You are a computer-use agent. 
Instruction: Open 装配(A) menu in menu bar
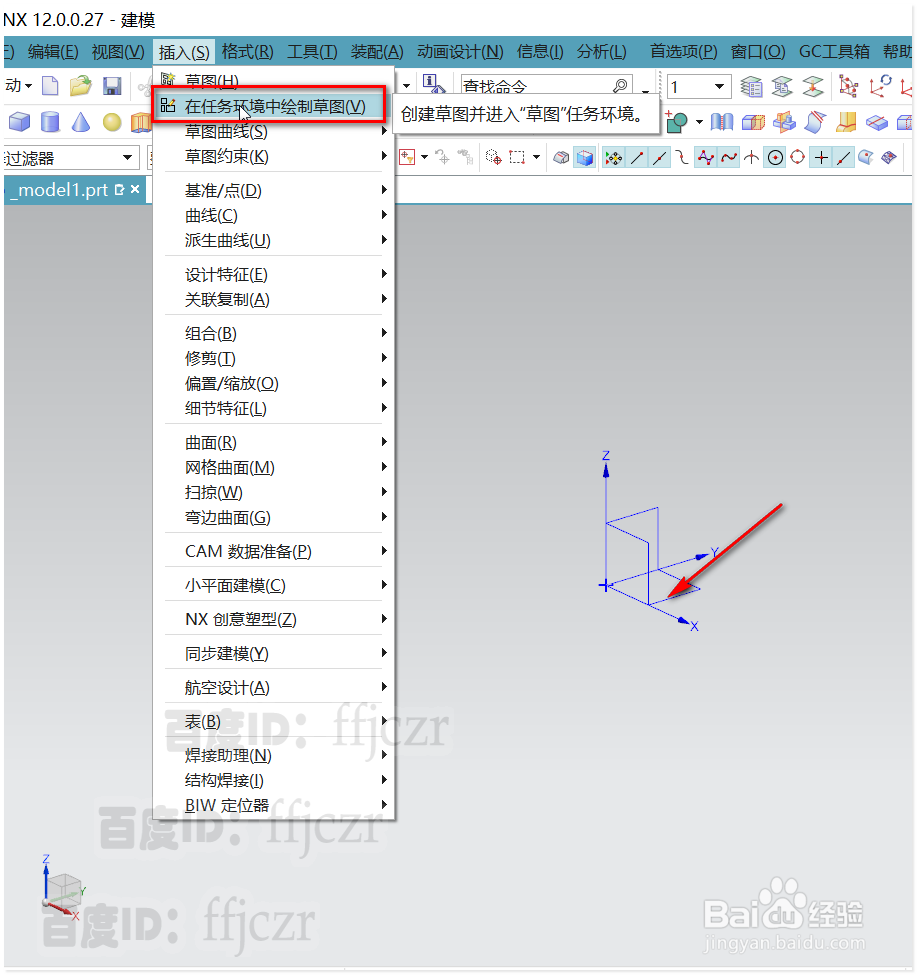click(377, 52)
